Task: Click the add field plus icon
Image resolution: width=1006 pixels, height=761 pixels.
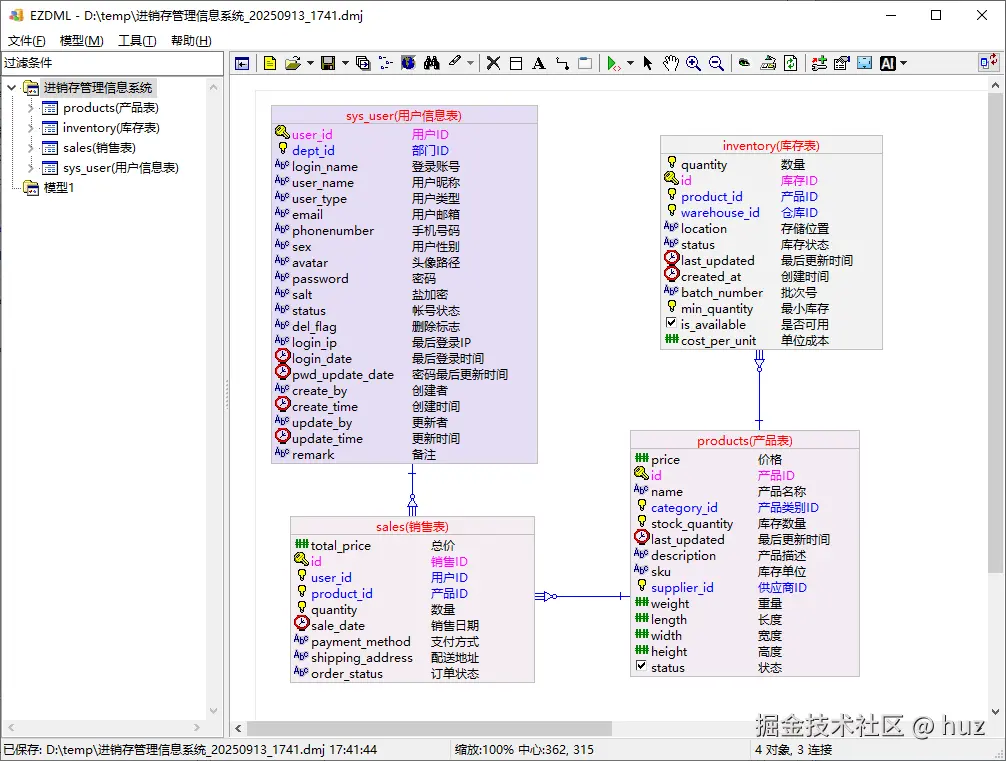Action: point(819,63)
